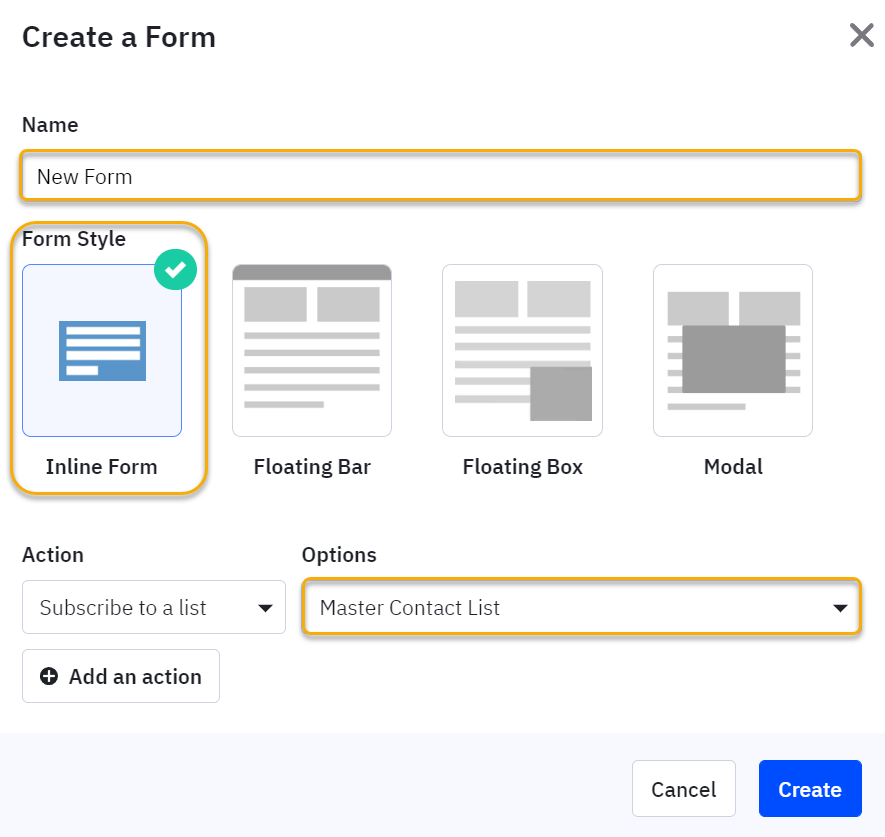Click the arrow on the Options dropdown
The width and height of the screenshot is (885, 837).
point(840,608)
